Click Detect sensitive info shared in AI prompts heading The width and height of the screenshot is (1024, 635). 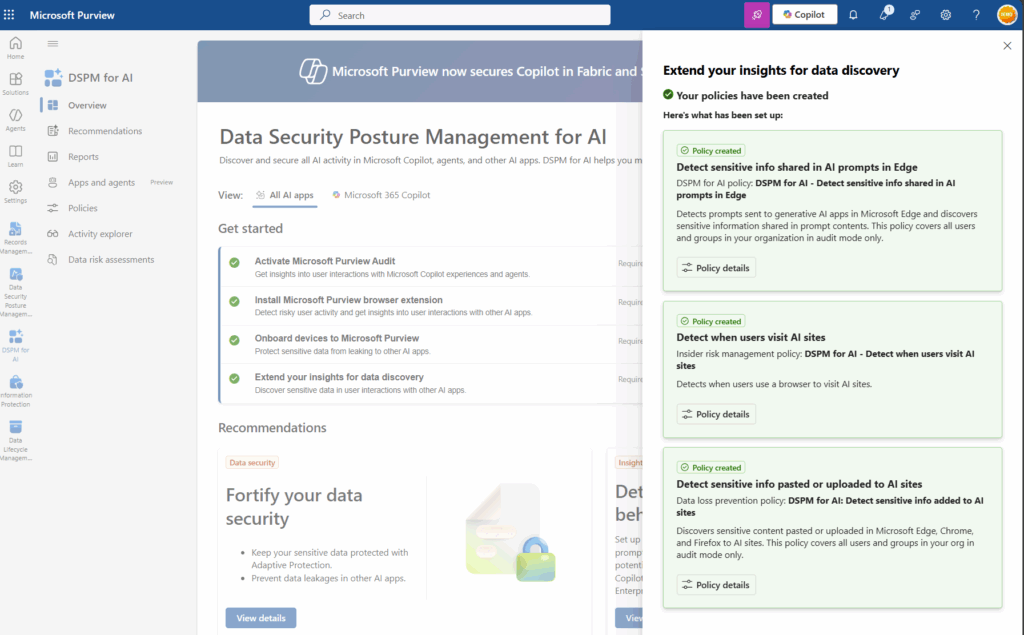[797, 167]
